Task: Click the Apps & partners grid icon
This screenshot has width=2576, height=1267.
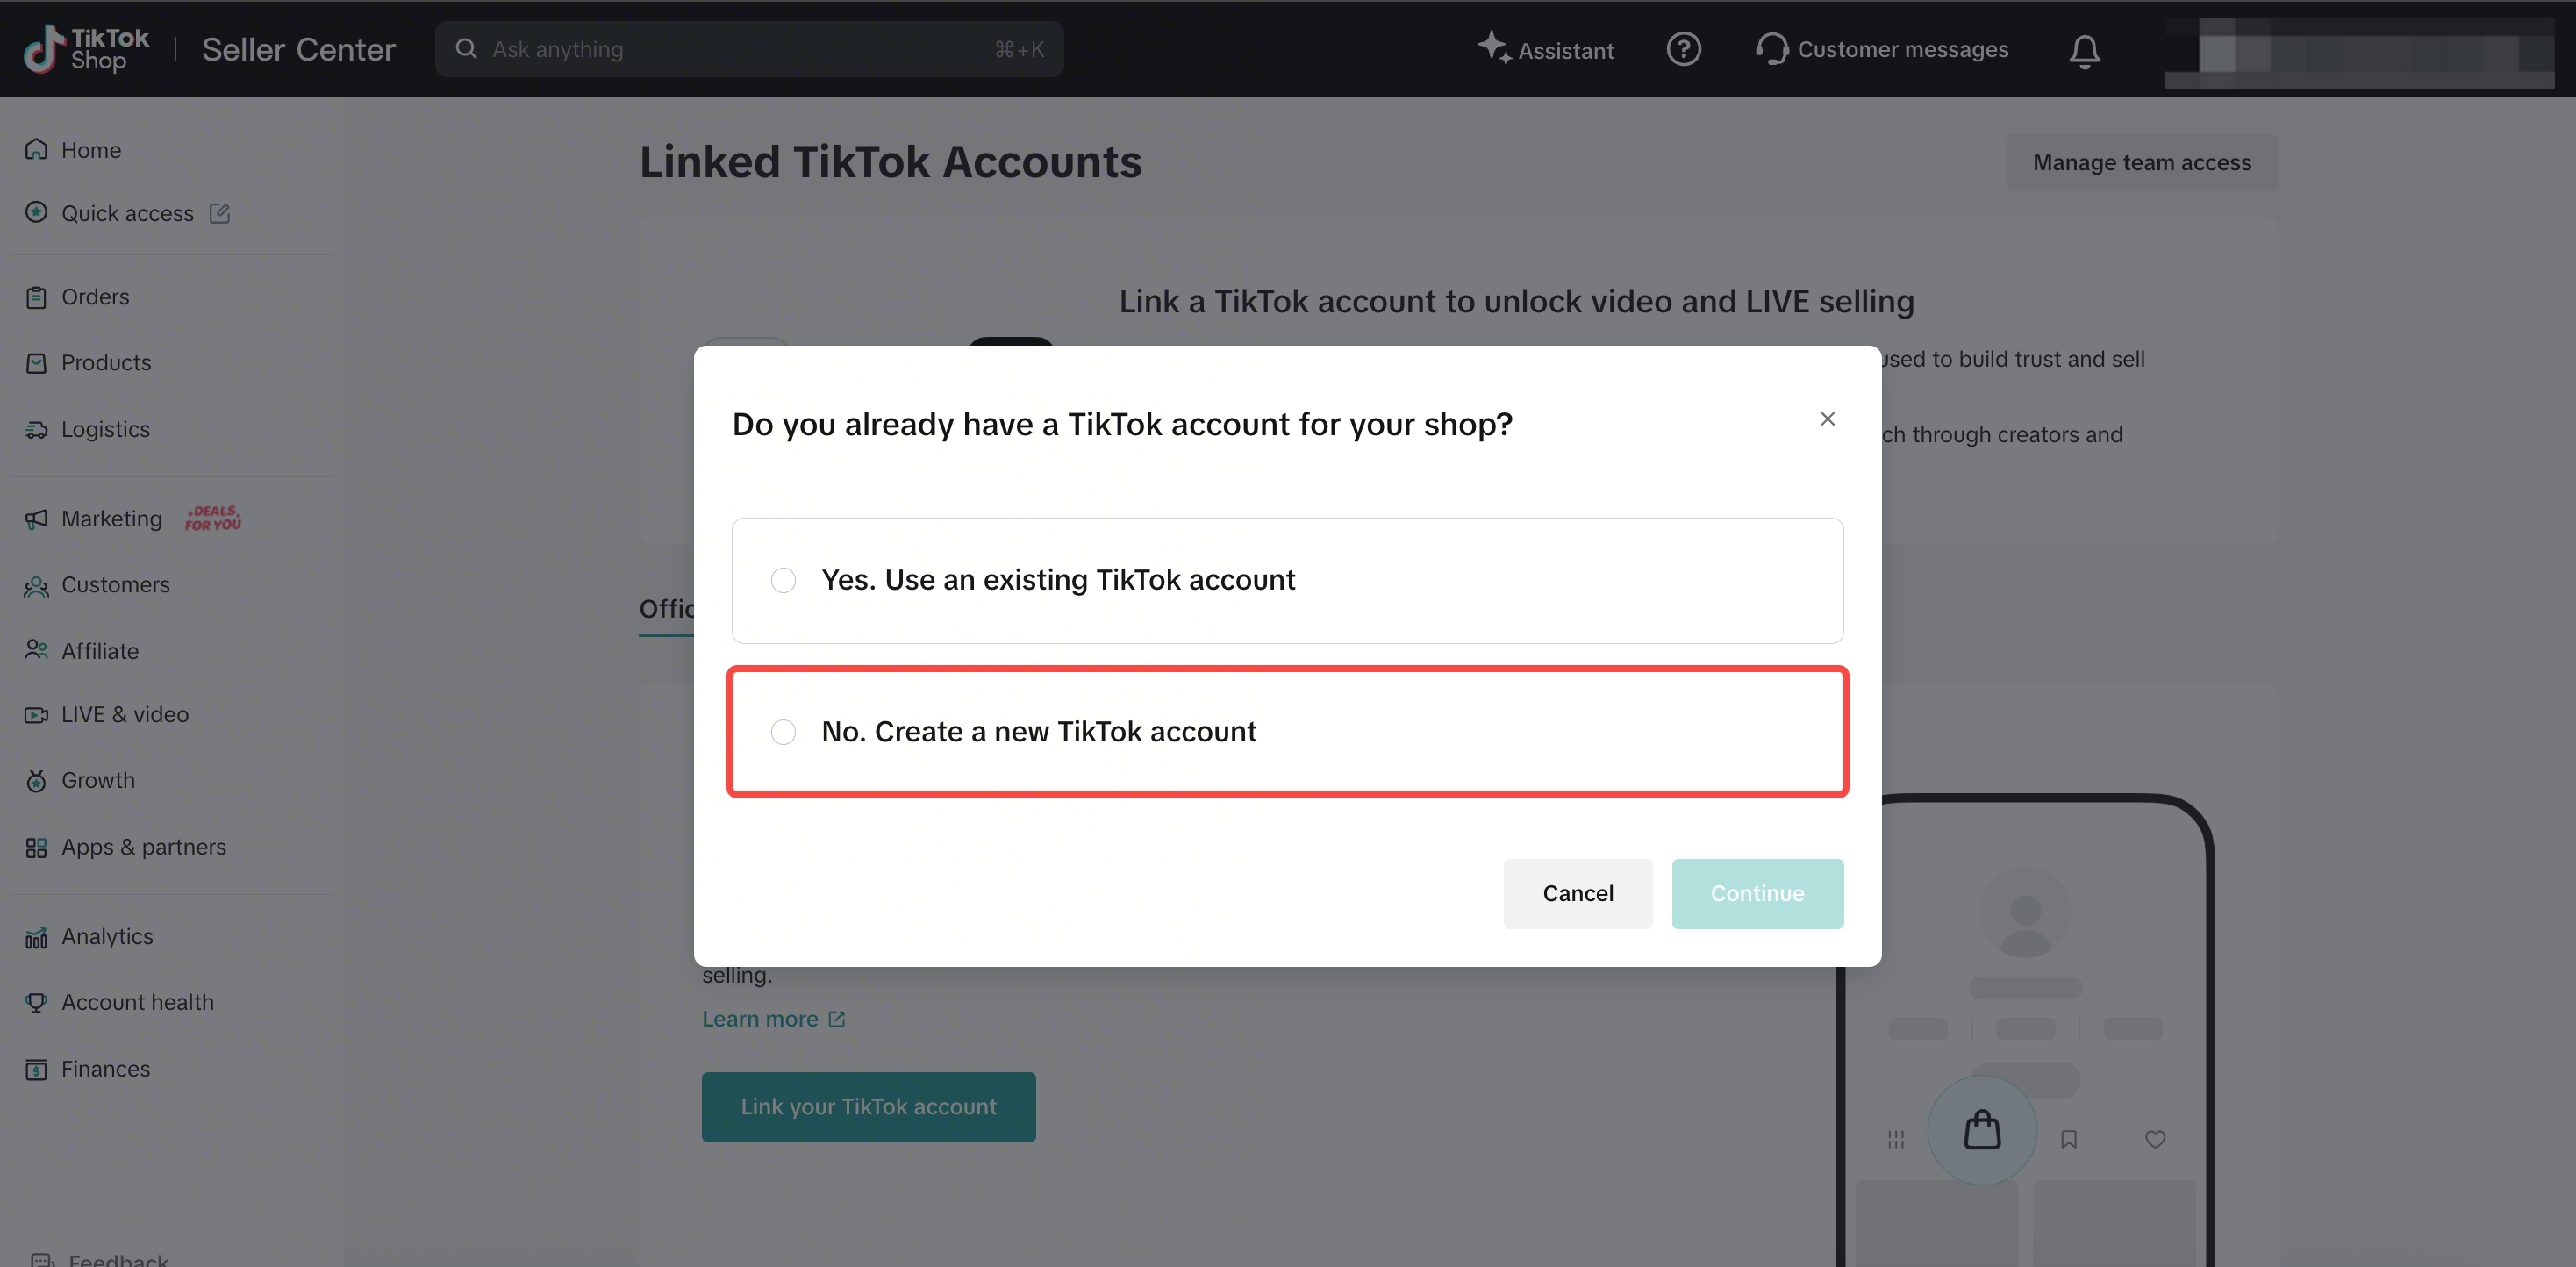Action: coord(36,848)
